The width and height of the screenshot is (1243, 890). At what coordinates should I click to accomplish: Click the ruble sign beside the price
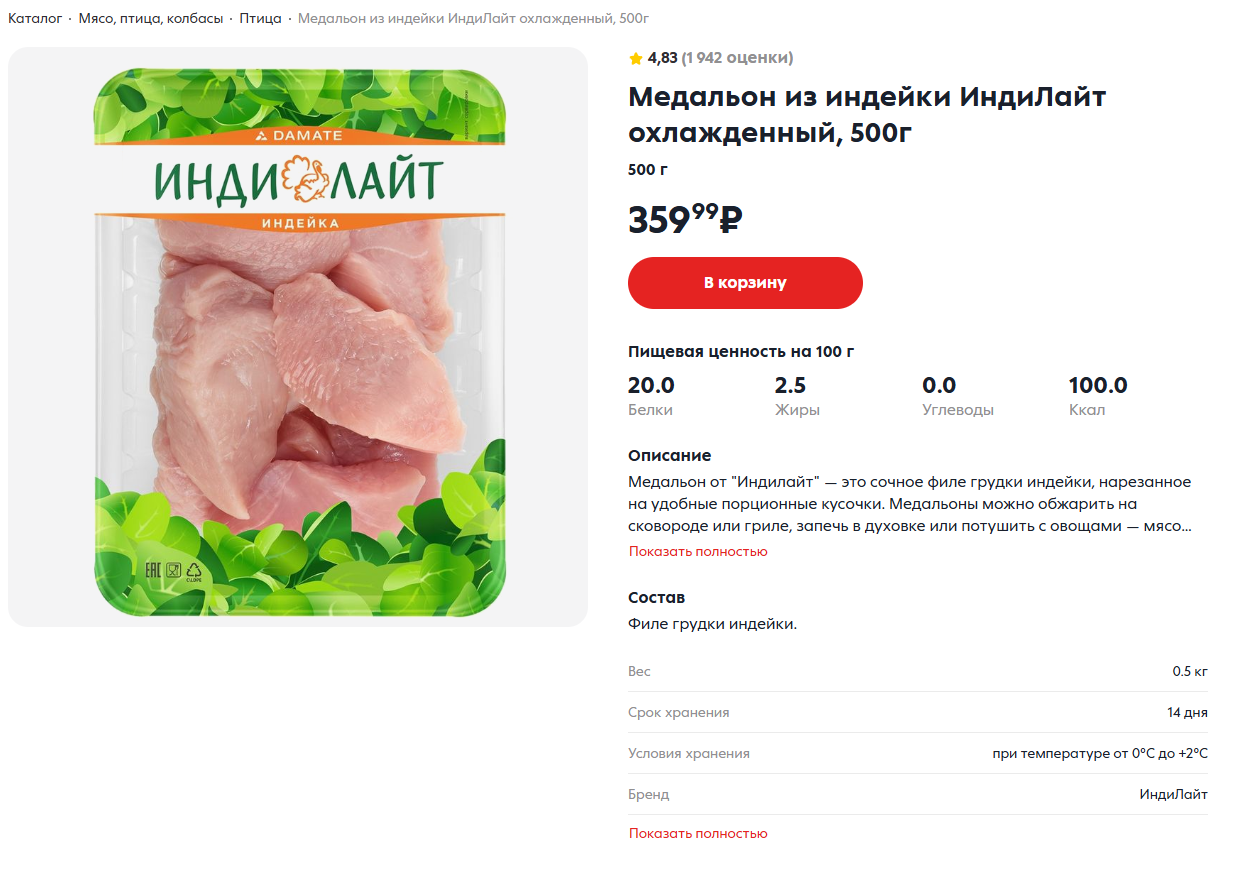[x=731, y=220]
